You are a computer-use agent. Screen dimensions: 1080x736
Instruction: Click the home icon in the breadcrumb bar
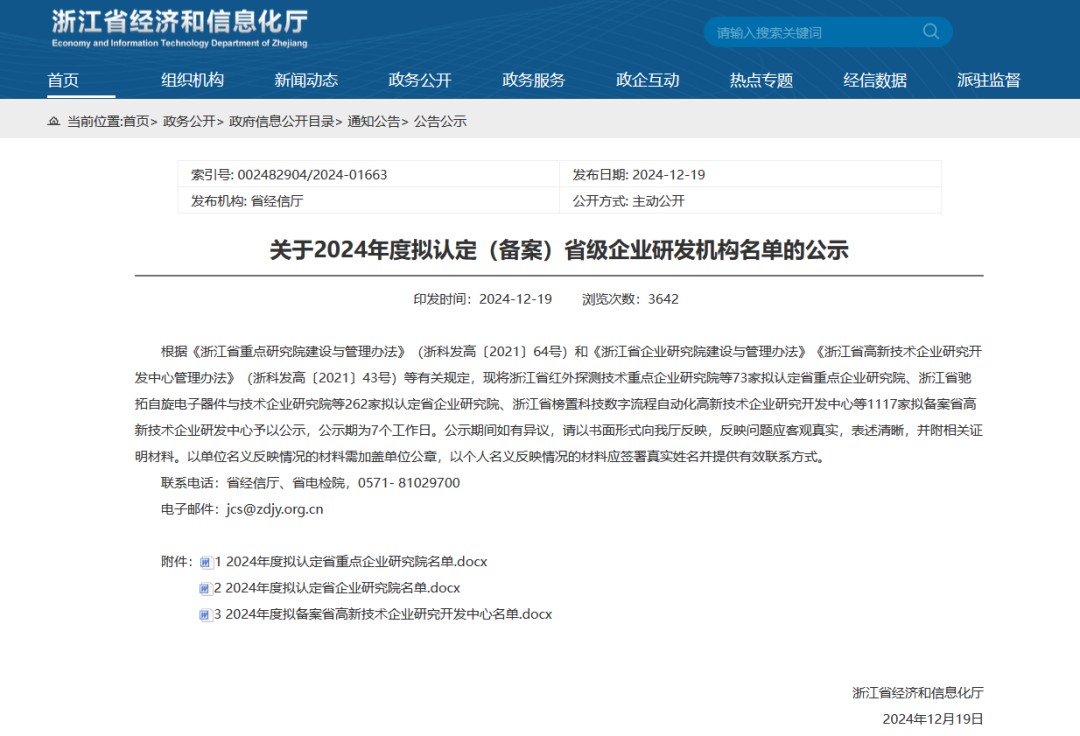52,122
